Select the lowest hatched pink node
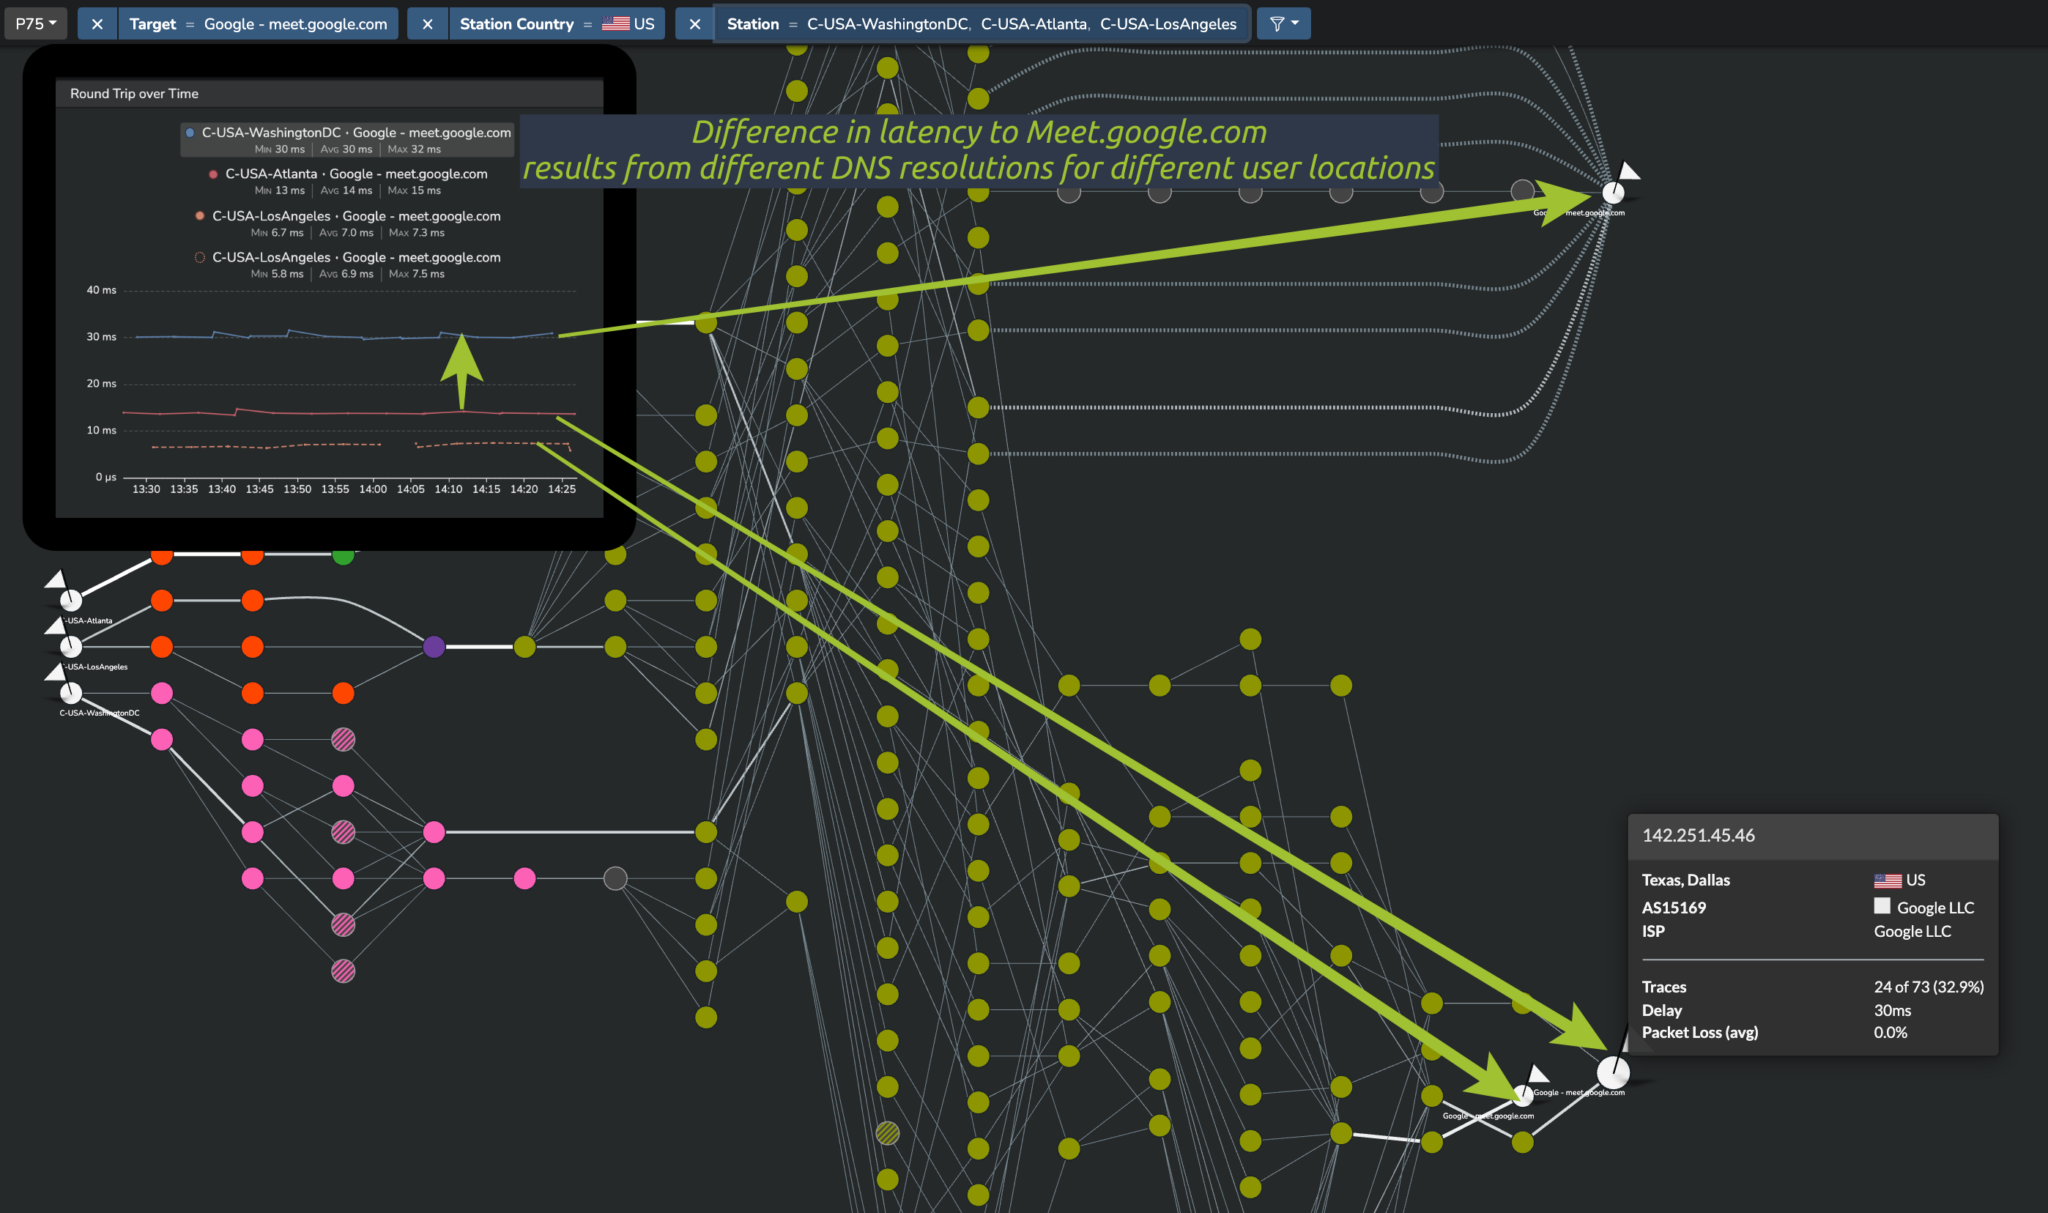The height and width of the screenshot is (1213, 2048). coord(343,970)
